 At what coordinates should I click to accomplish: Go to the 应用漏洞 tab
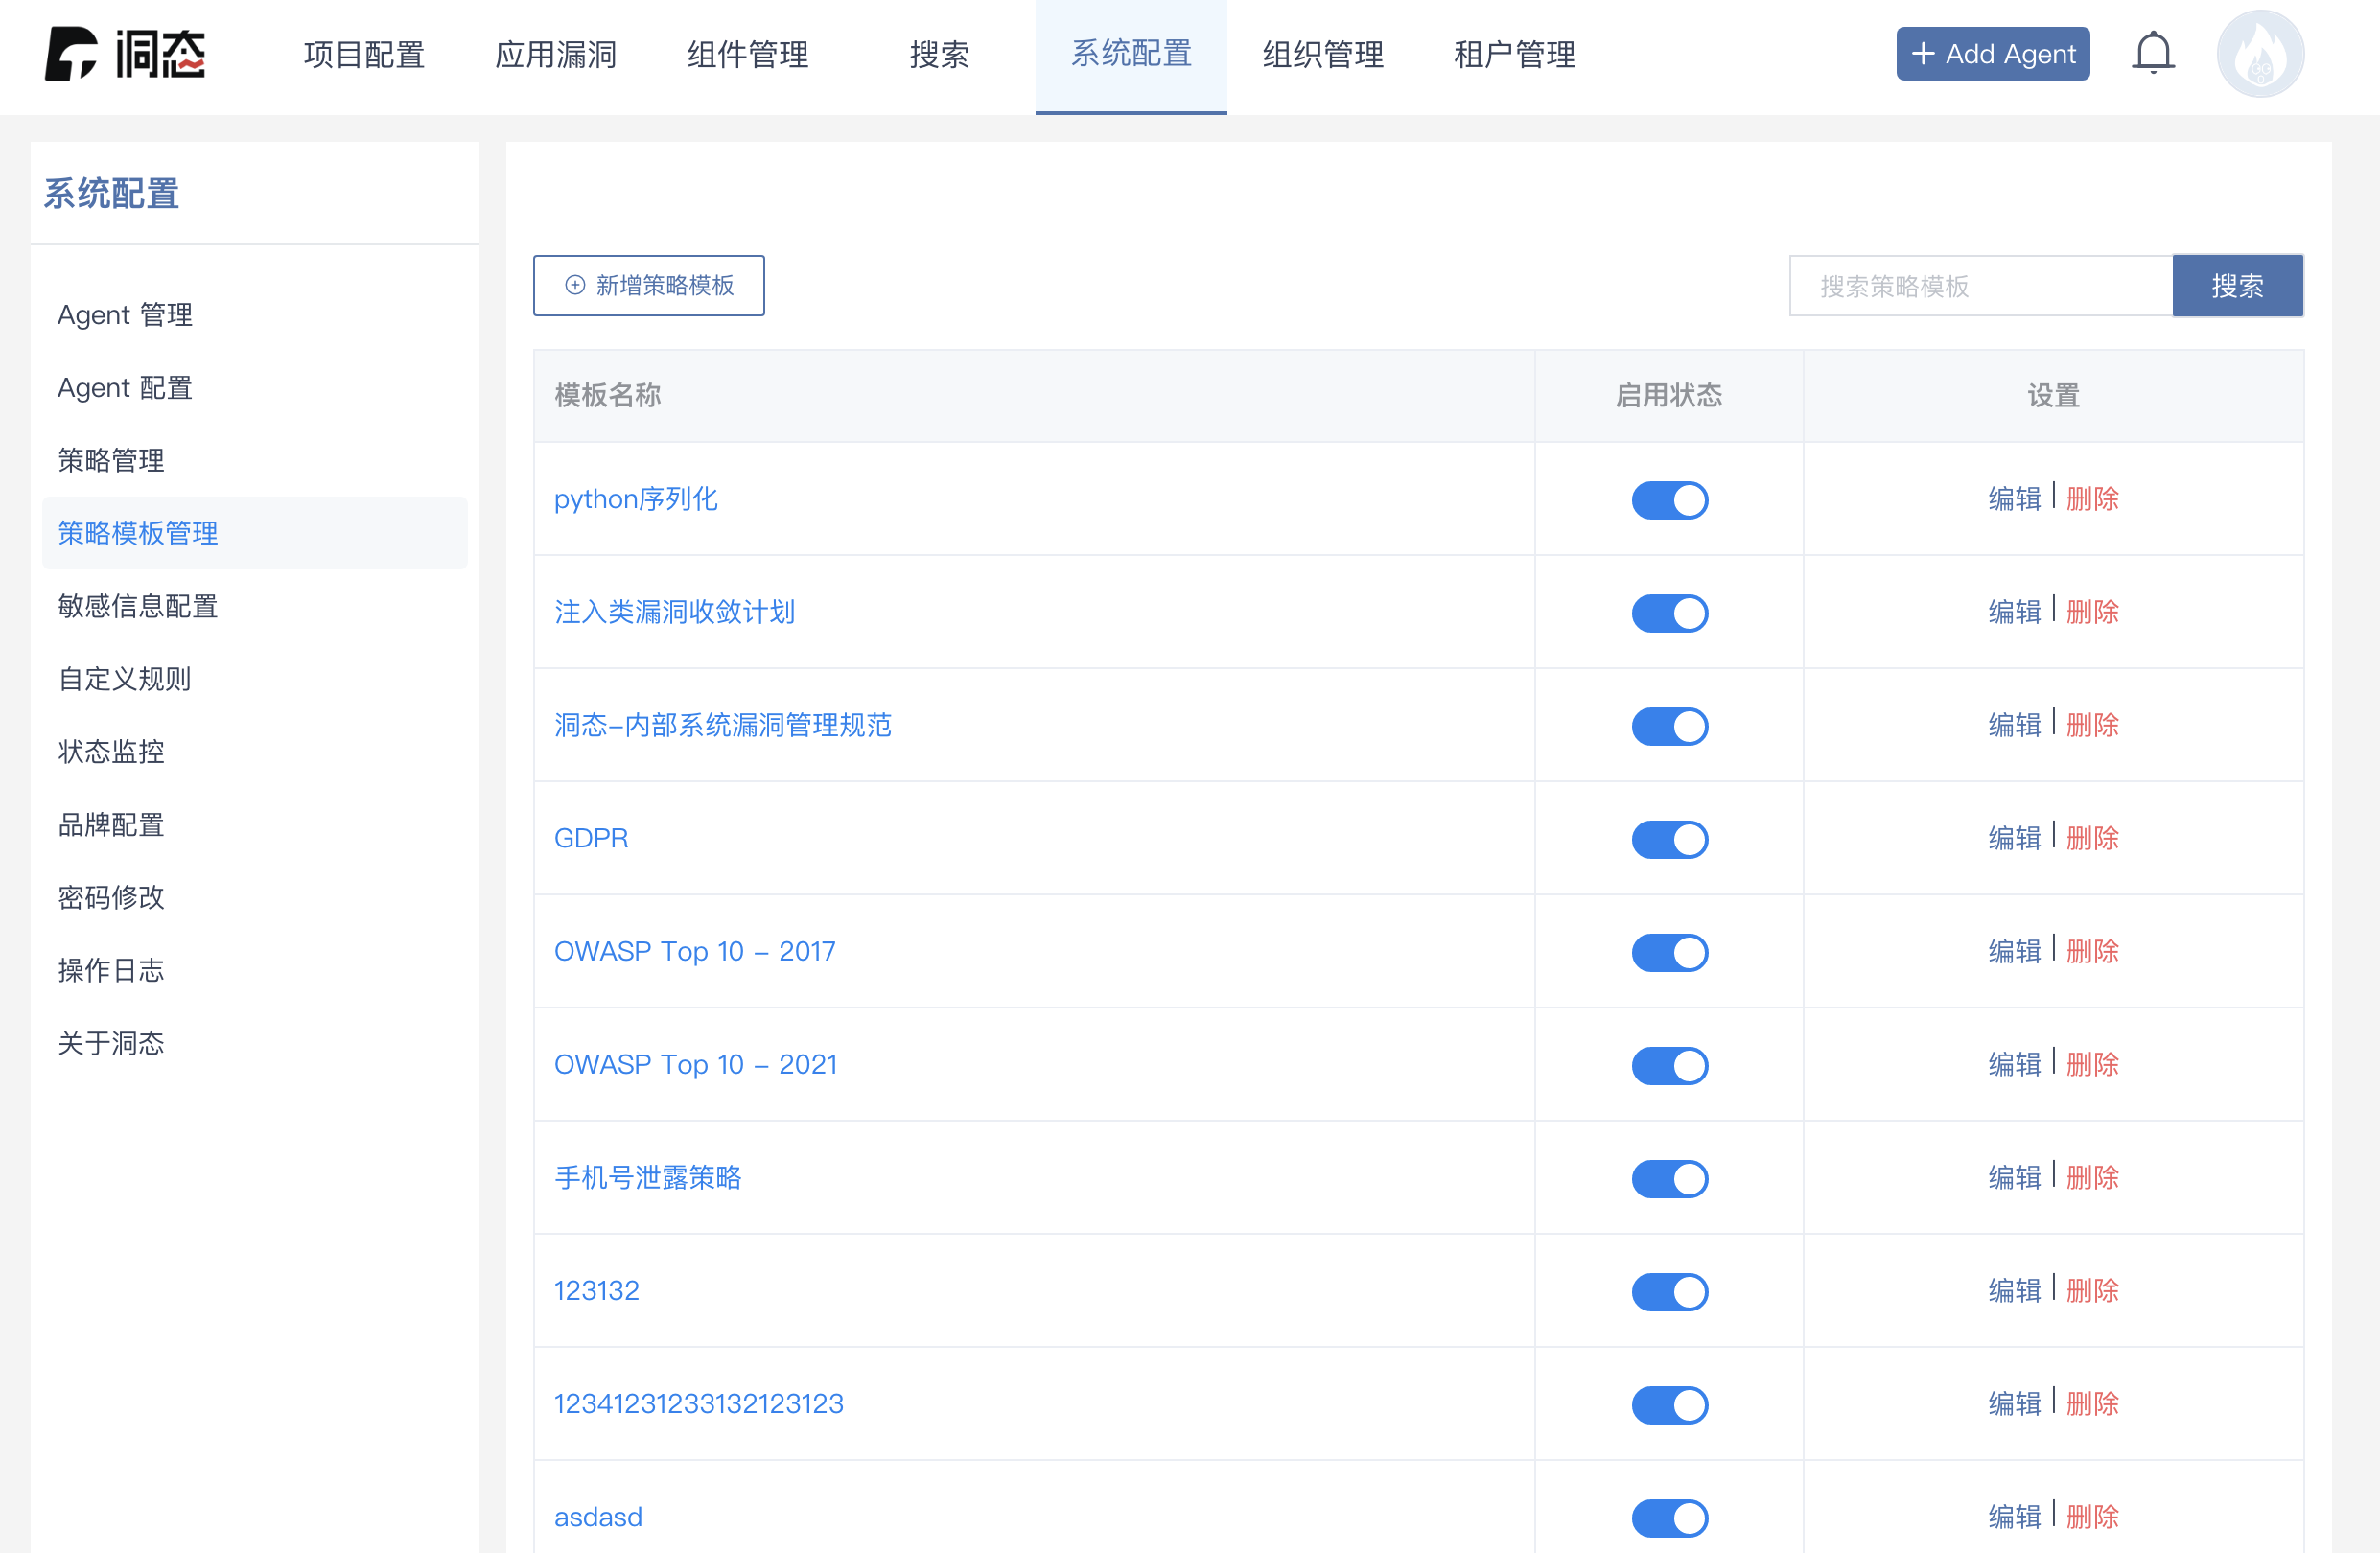pyautogui.click(x=556, y=54)
